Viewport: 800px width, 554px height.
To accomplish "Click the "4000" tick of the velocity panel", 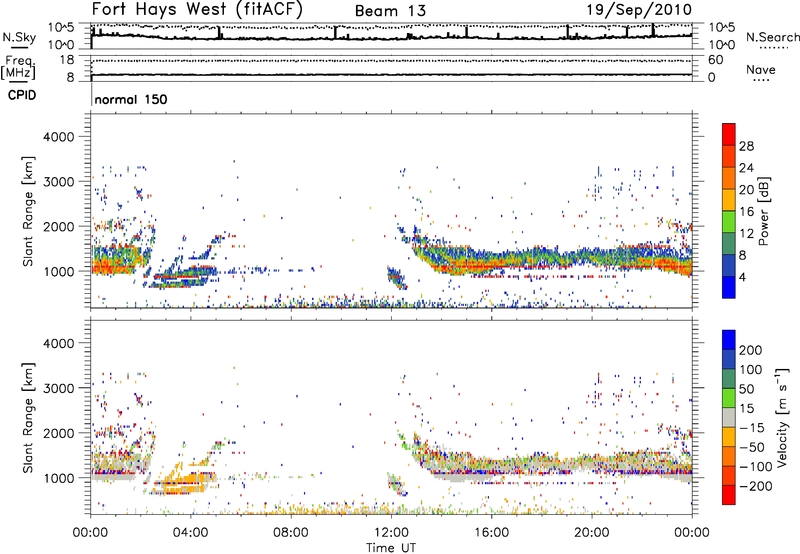I will pos(59,343).
